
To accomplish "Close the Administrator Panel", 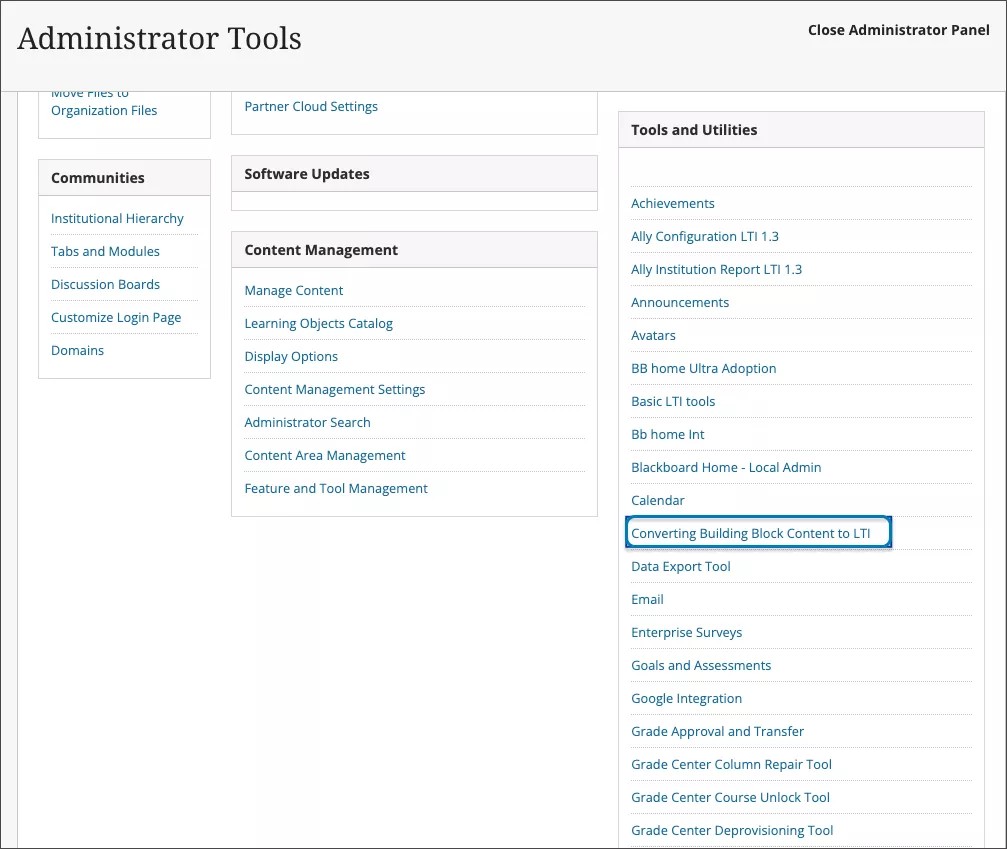I will tap(898, 30).
